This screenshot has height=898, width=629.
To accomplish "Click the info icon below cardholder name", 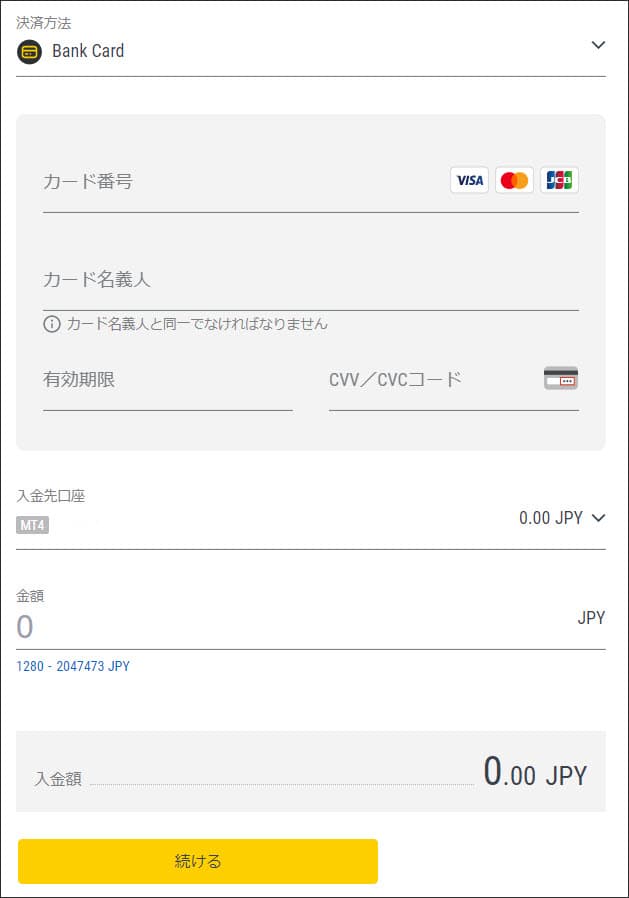I will point(52,324).
